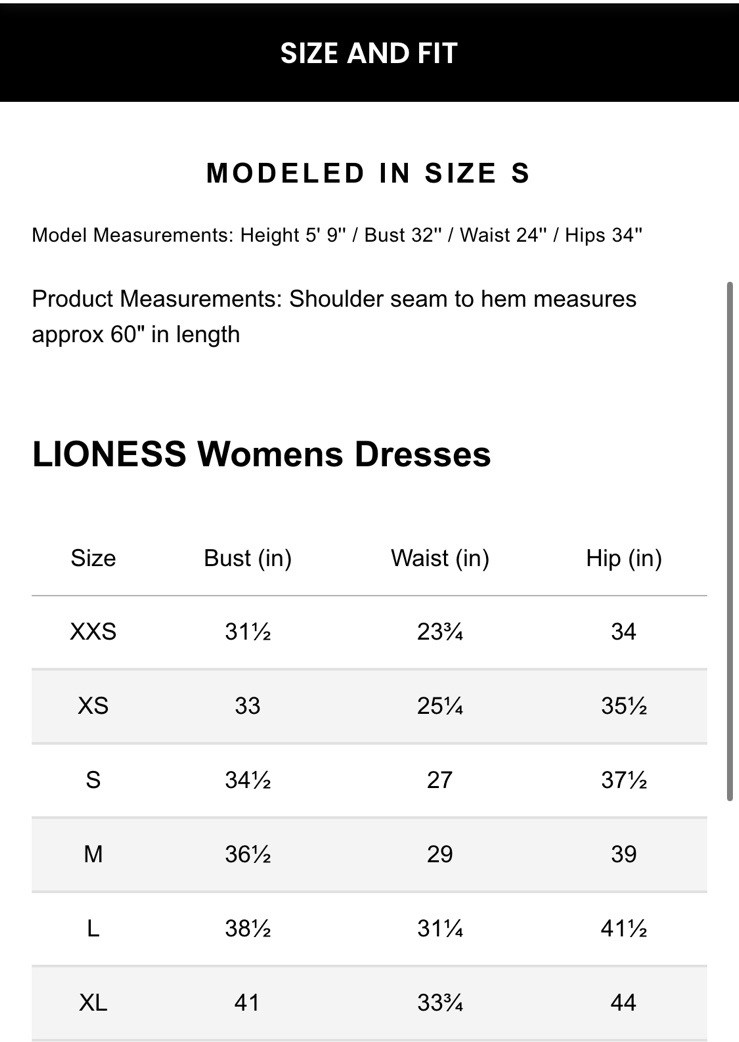Select the XS size row label
Image resolution: width=739 pixels, height=1042 pixels.
tap(93, 706)
